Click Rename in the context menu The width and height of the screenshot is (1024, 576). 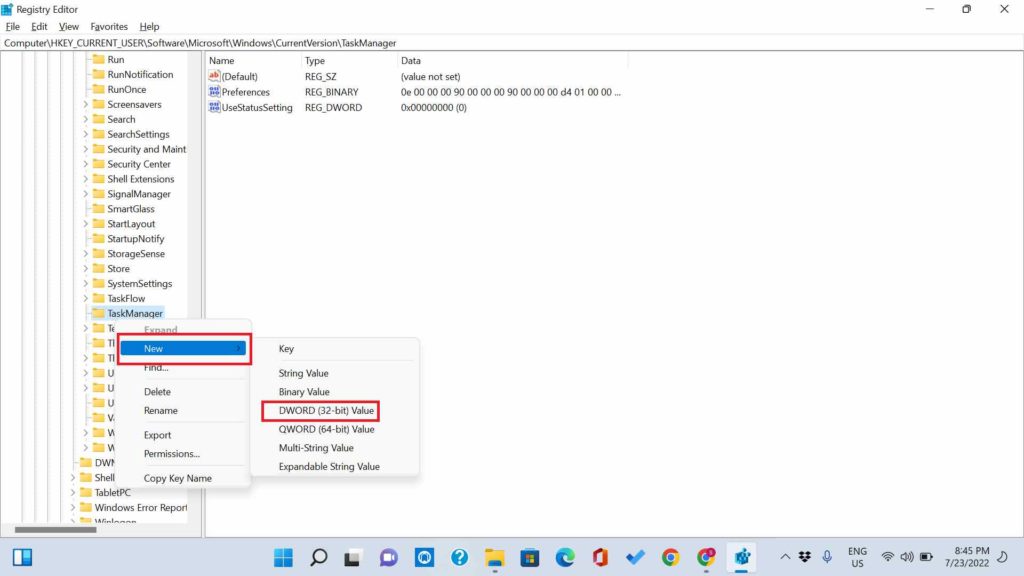click(161, 410)
